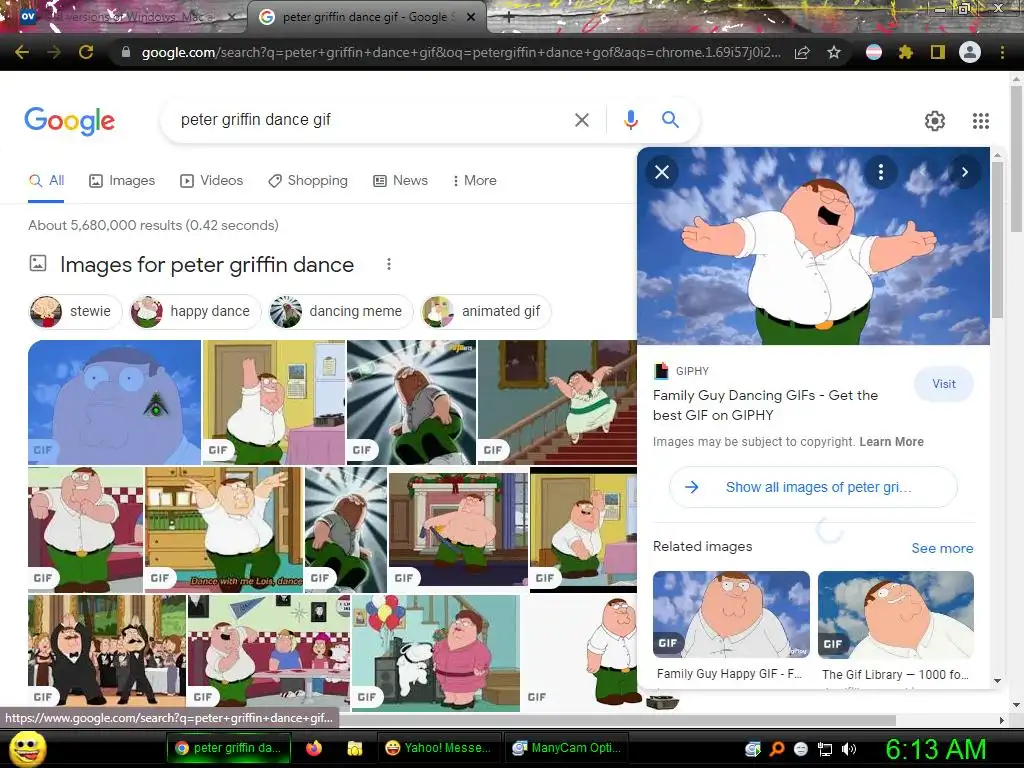
Task: Open the balloons and pink dress GIF thumbnail
Action: [x=436, y=652]
